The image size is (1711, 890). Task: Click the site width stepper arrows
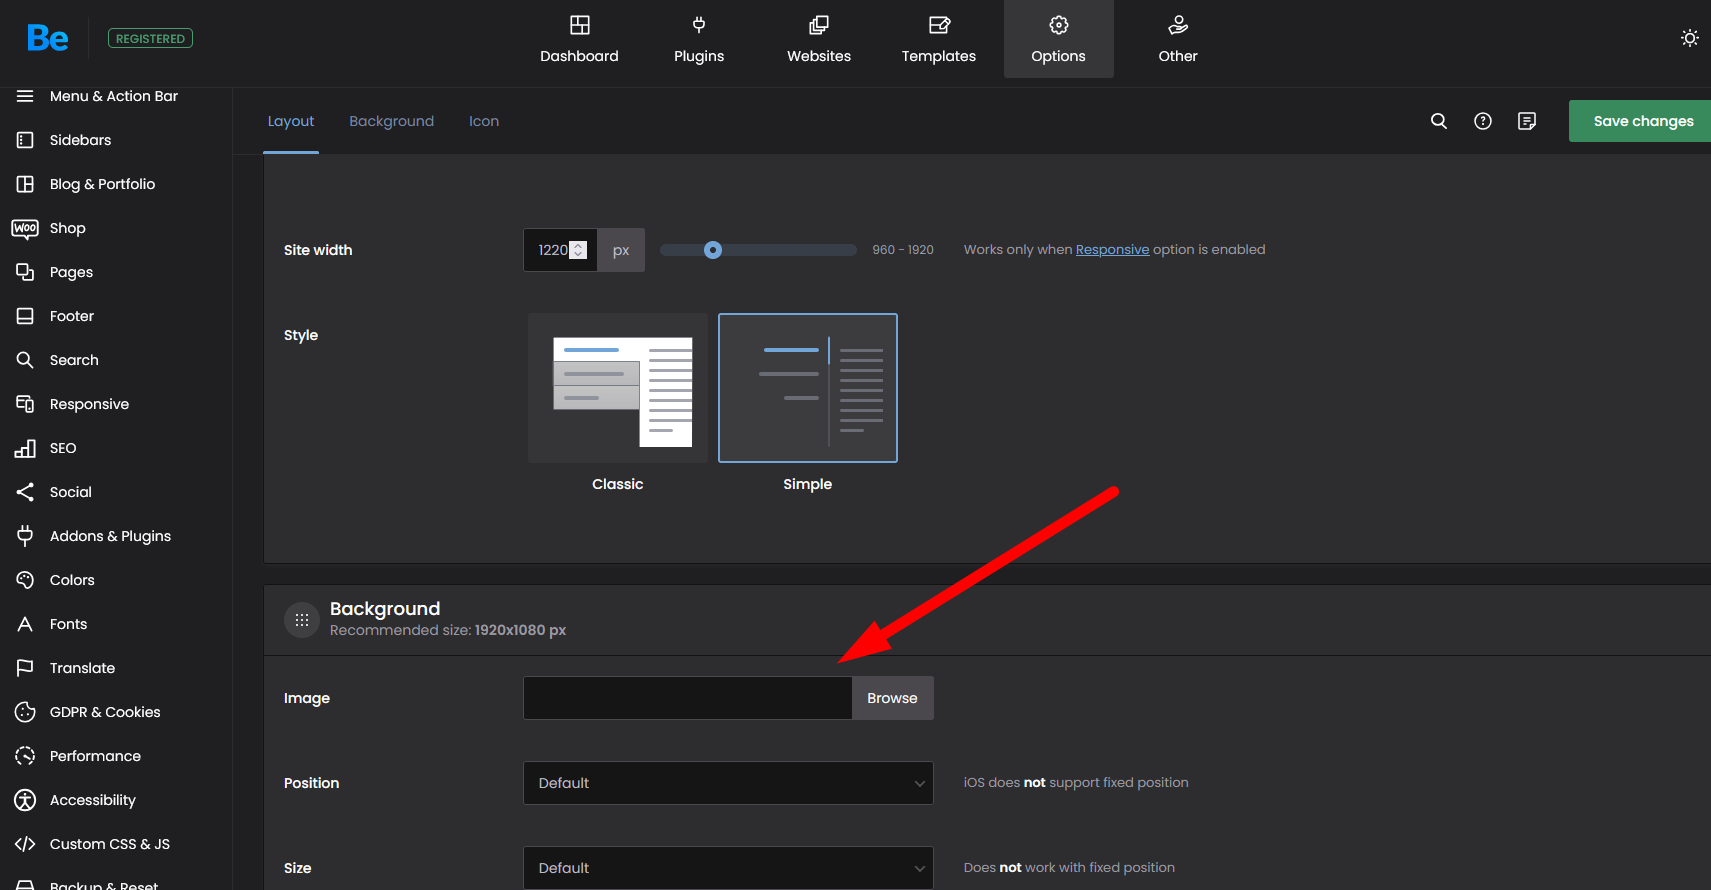tap(578, 250)
